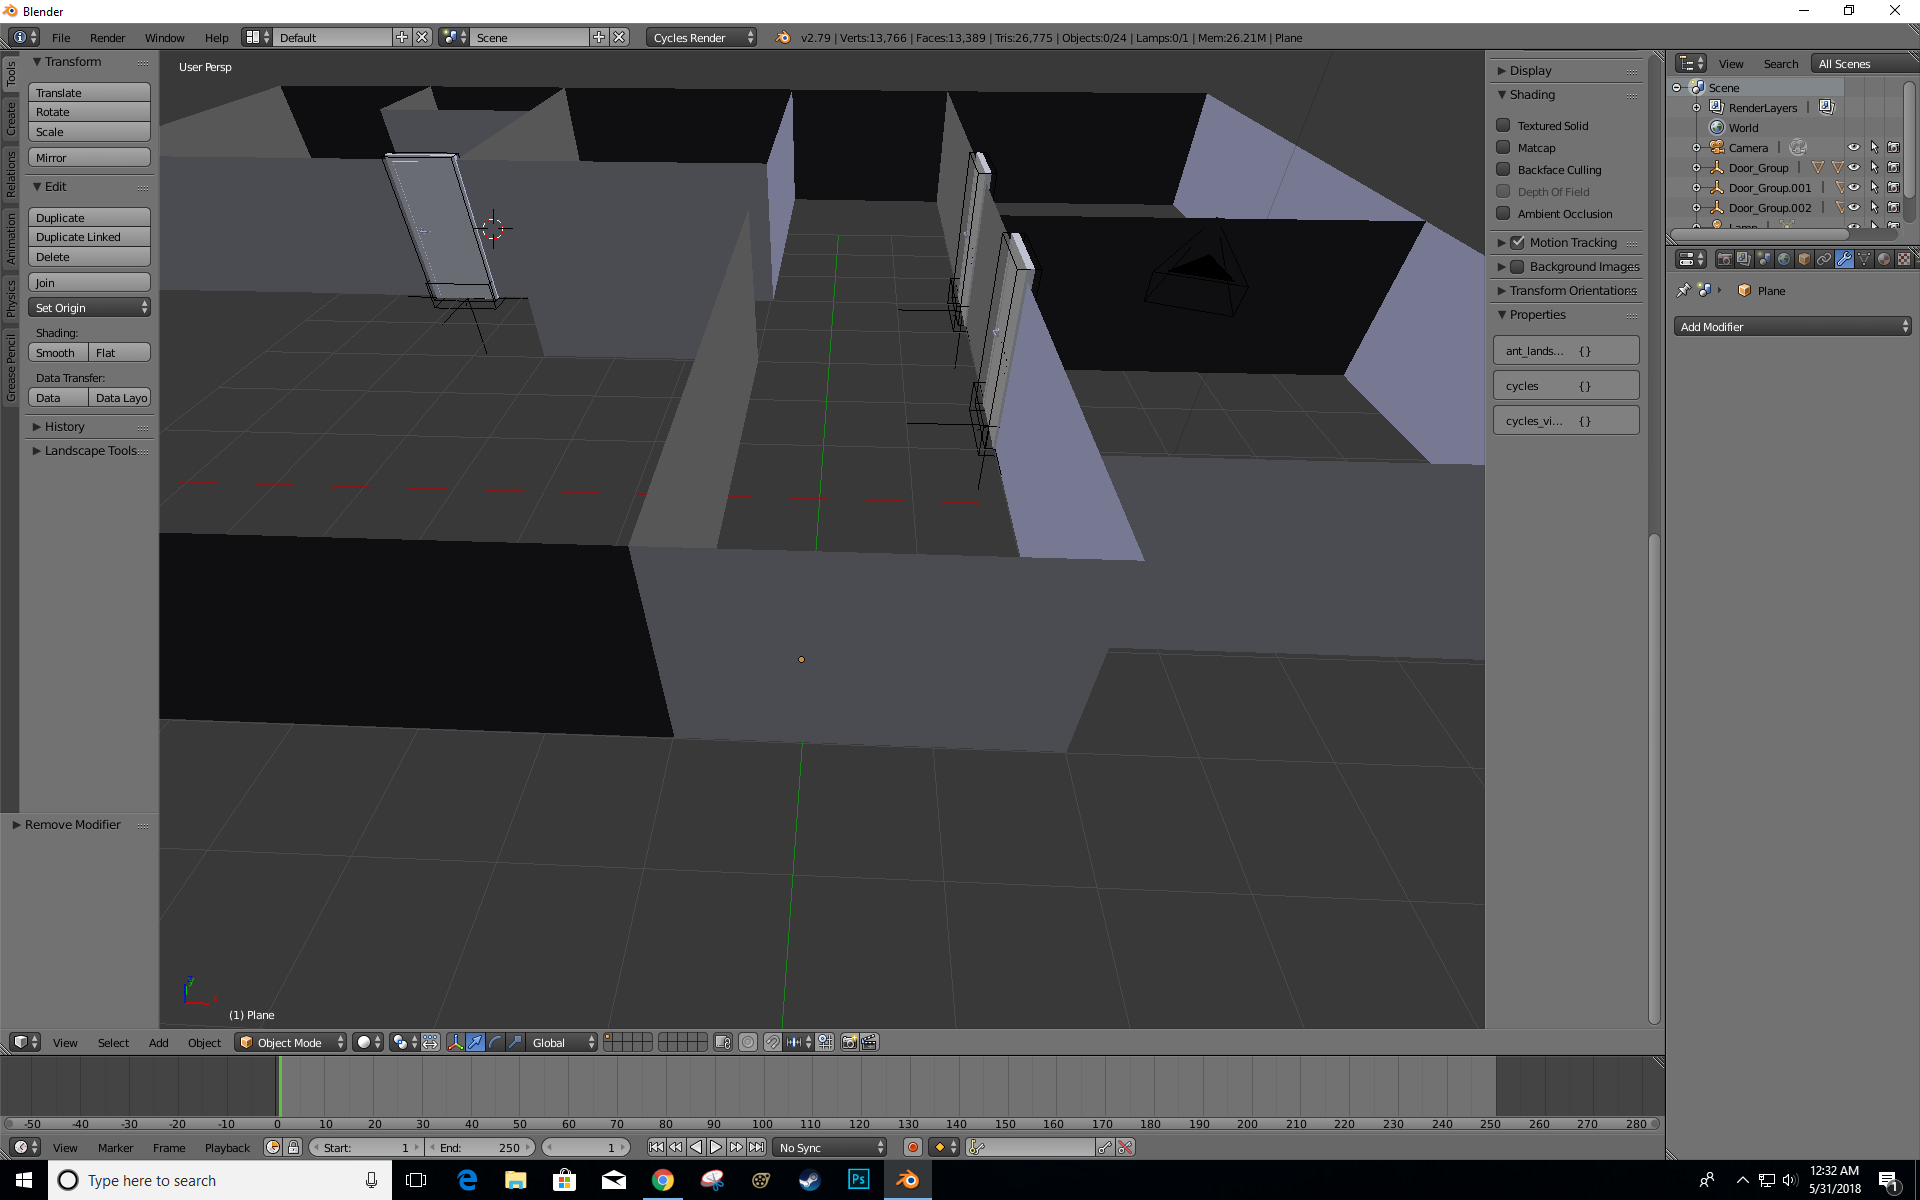Enable Backface Culling checkbox
Image resolution: width=1920 pixels, height=1200 pixels.
pos(1503,169)
